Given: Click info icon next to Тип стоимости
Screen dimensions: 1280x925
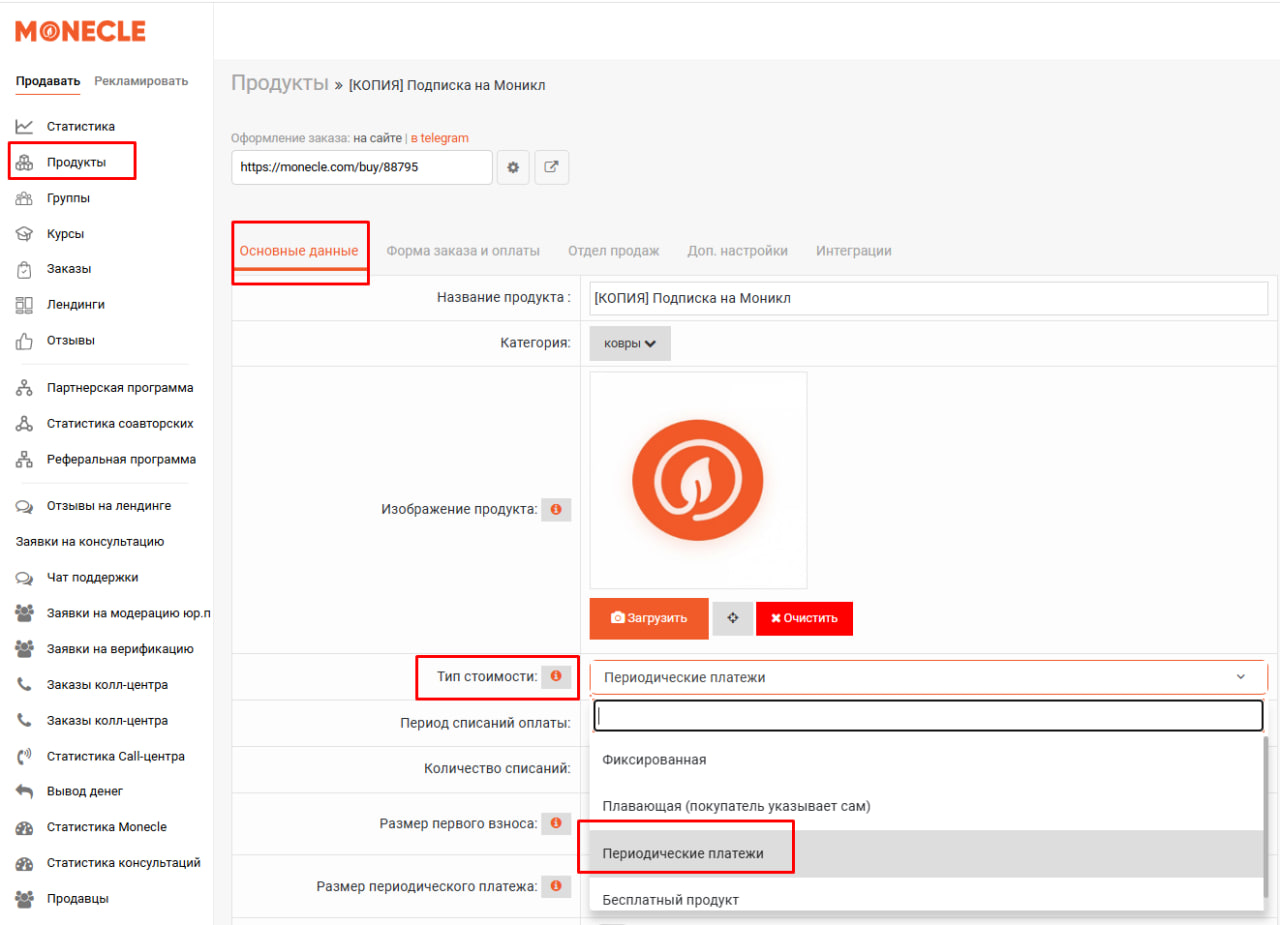Looking at the screenshot, I should (x=556, y=677).
